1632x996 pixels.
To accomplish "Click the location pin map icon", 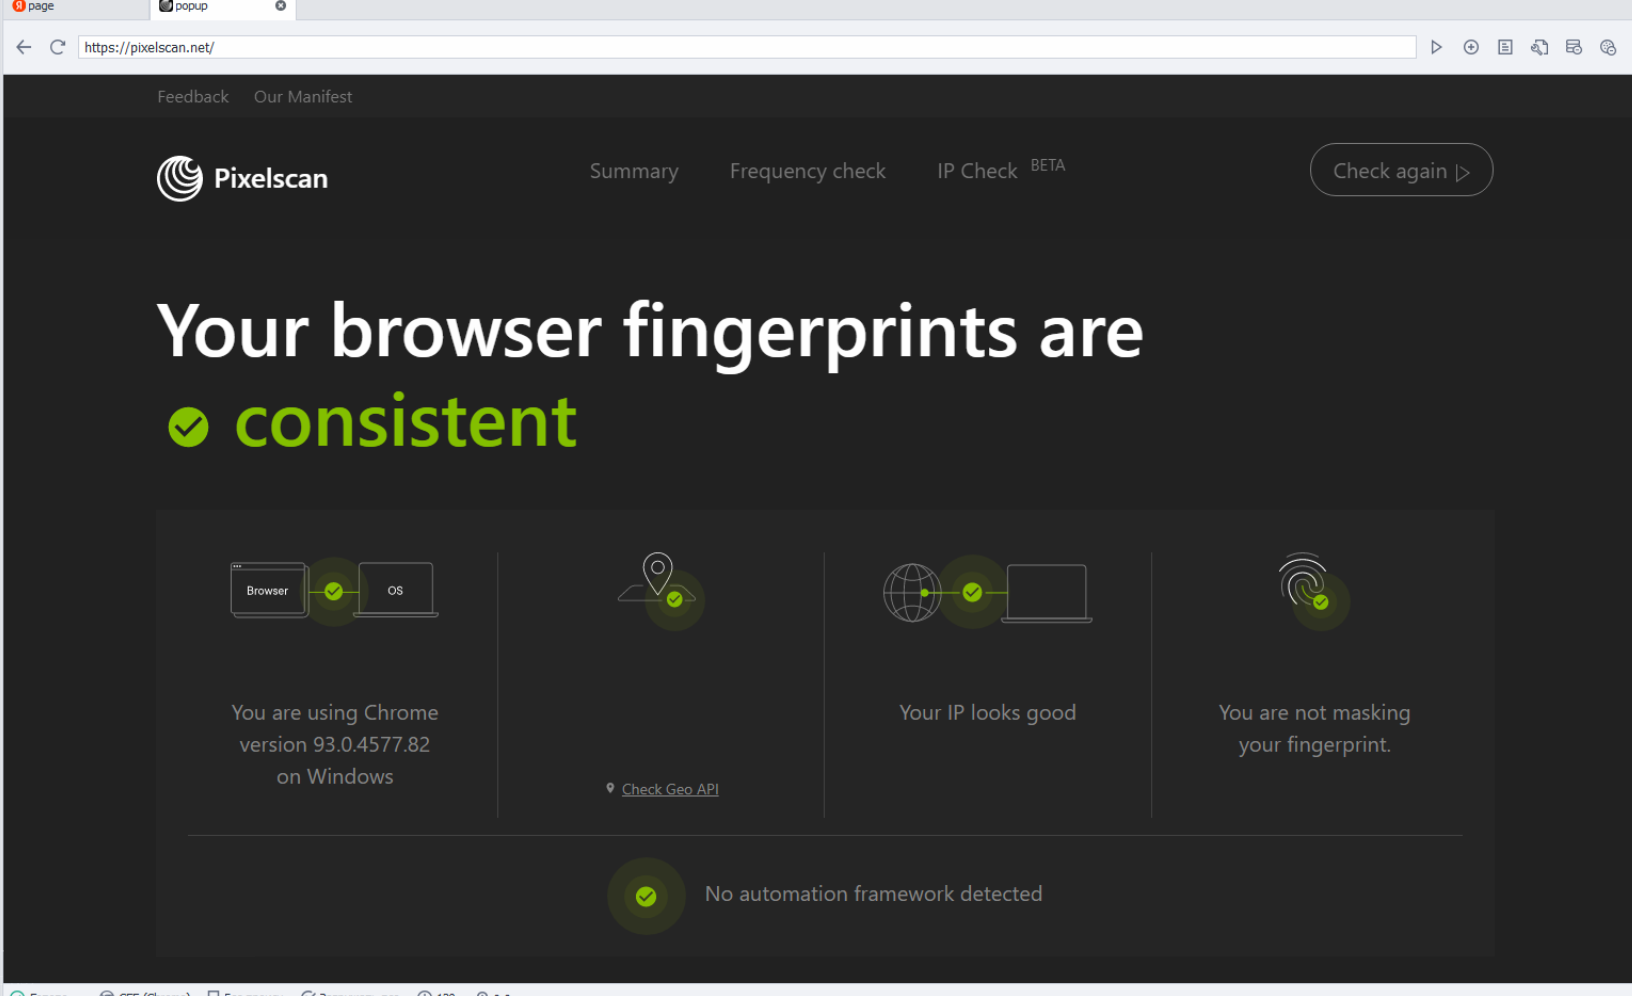I will [x=657, y=577].
